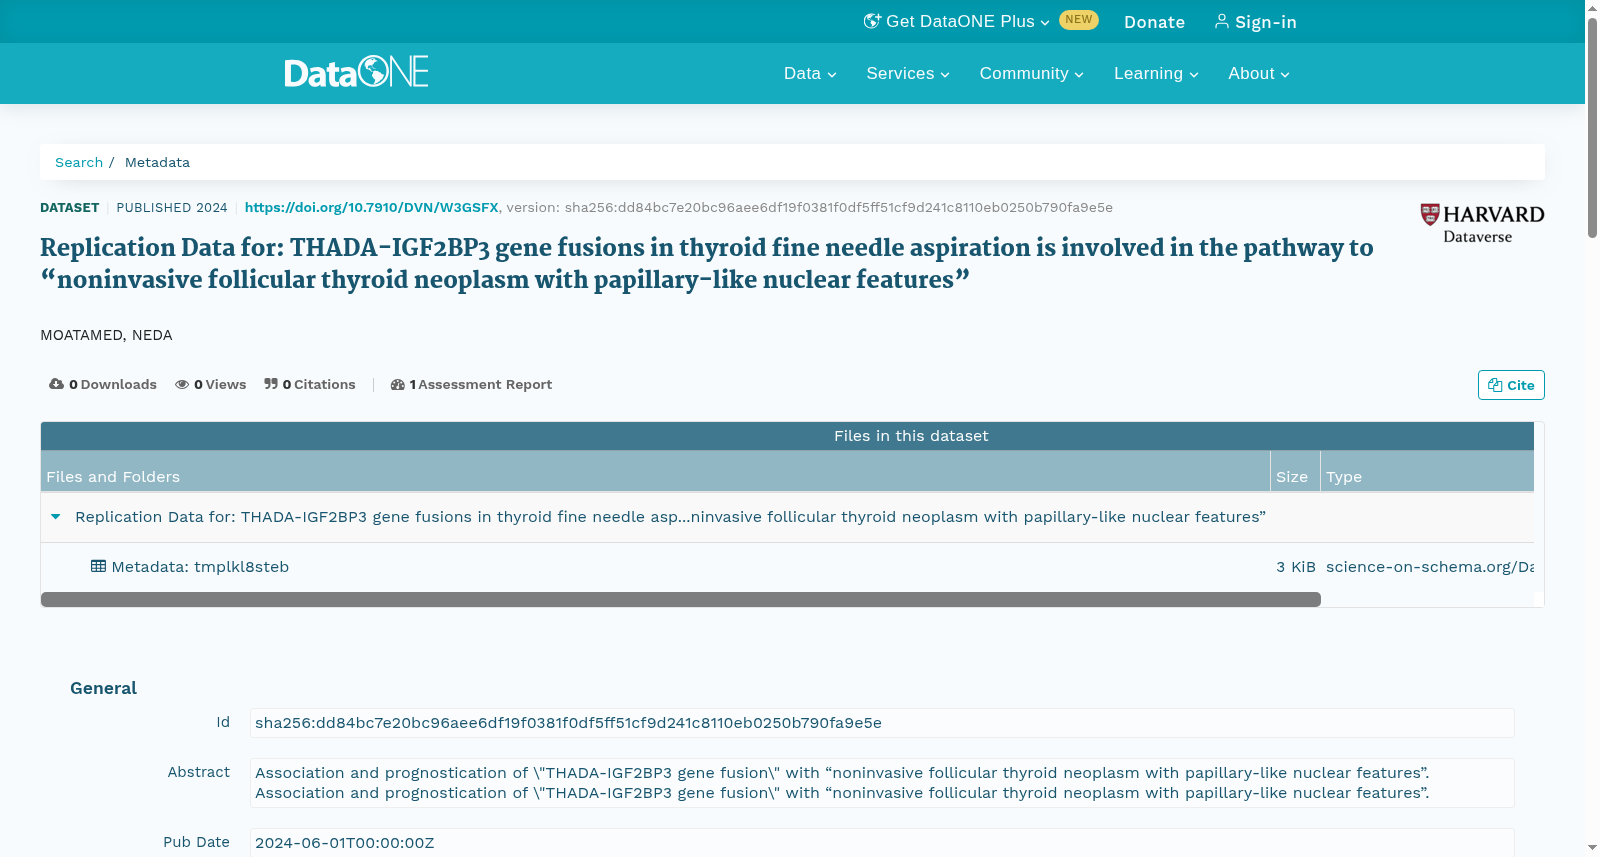Click the Harvard Dataverse logo
The height and width of the screenshot is (857, 1600).
1482,224
